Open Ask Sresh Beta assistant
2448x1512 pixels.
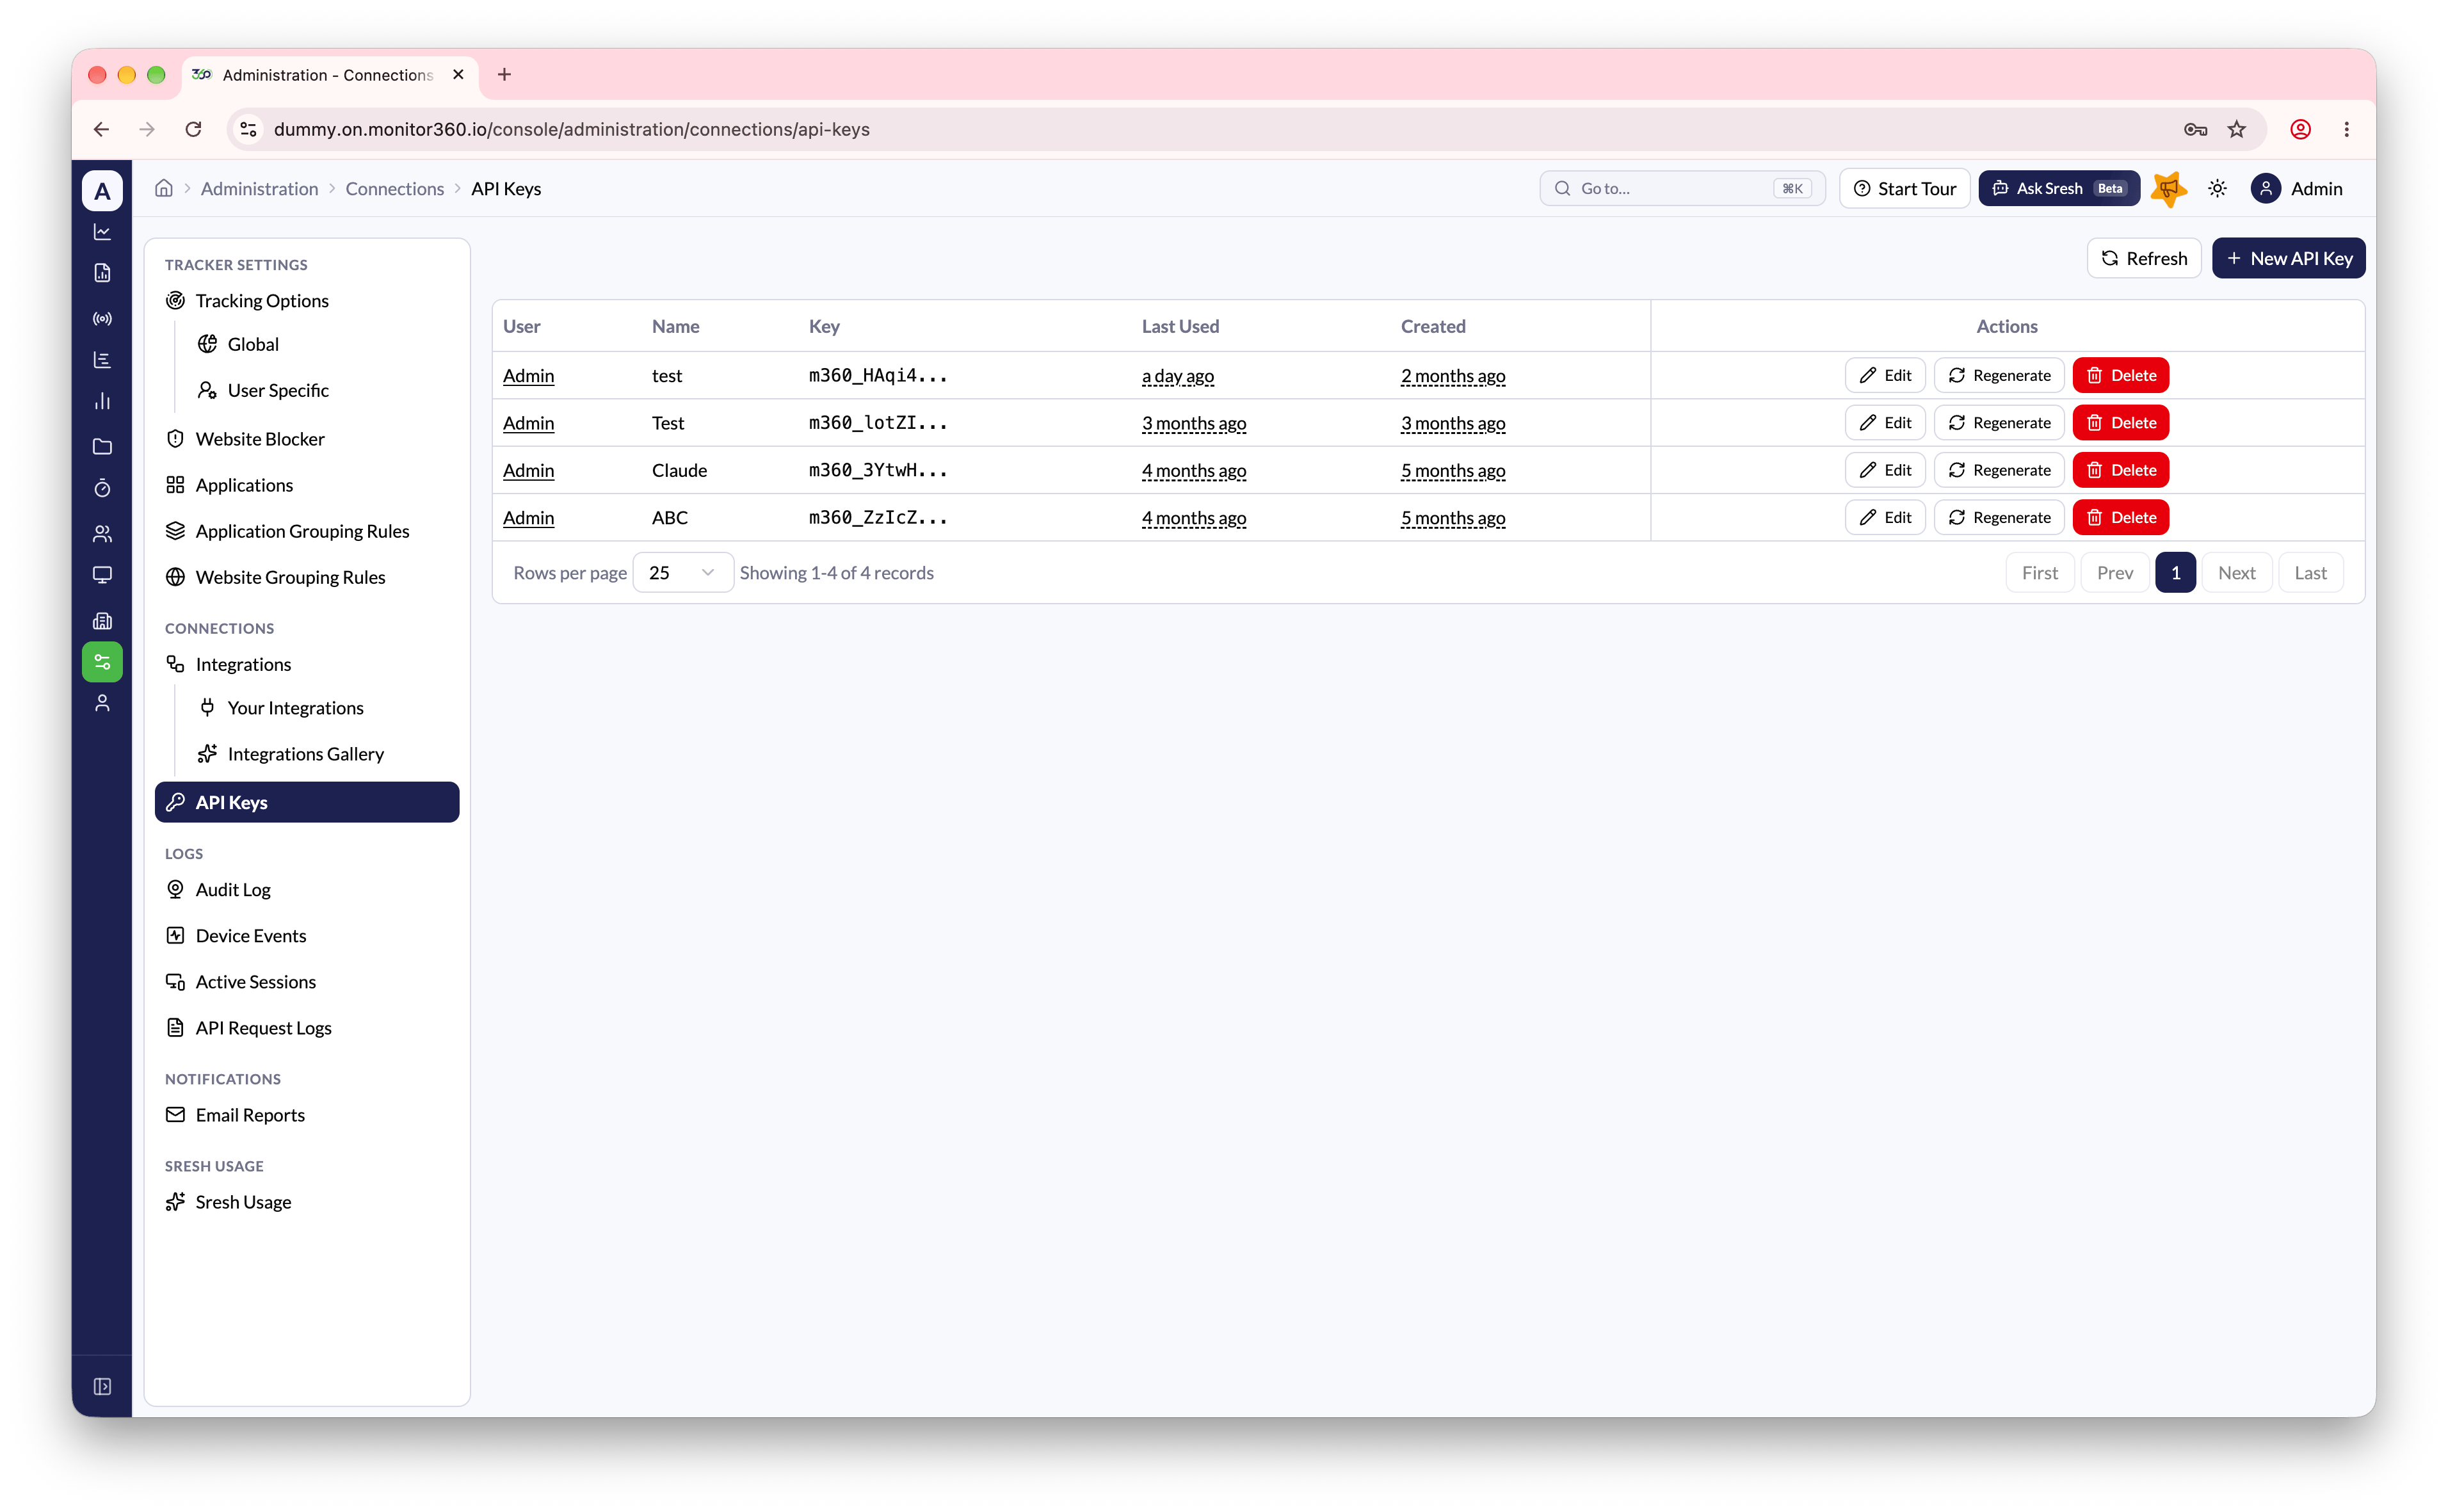(2058, 188)
